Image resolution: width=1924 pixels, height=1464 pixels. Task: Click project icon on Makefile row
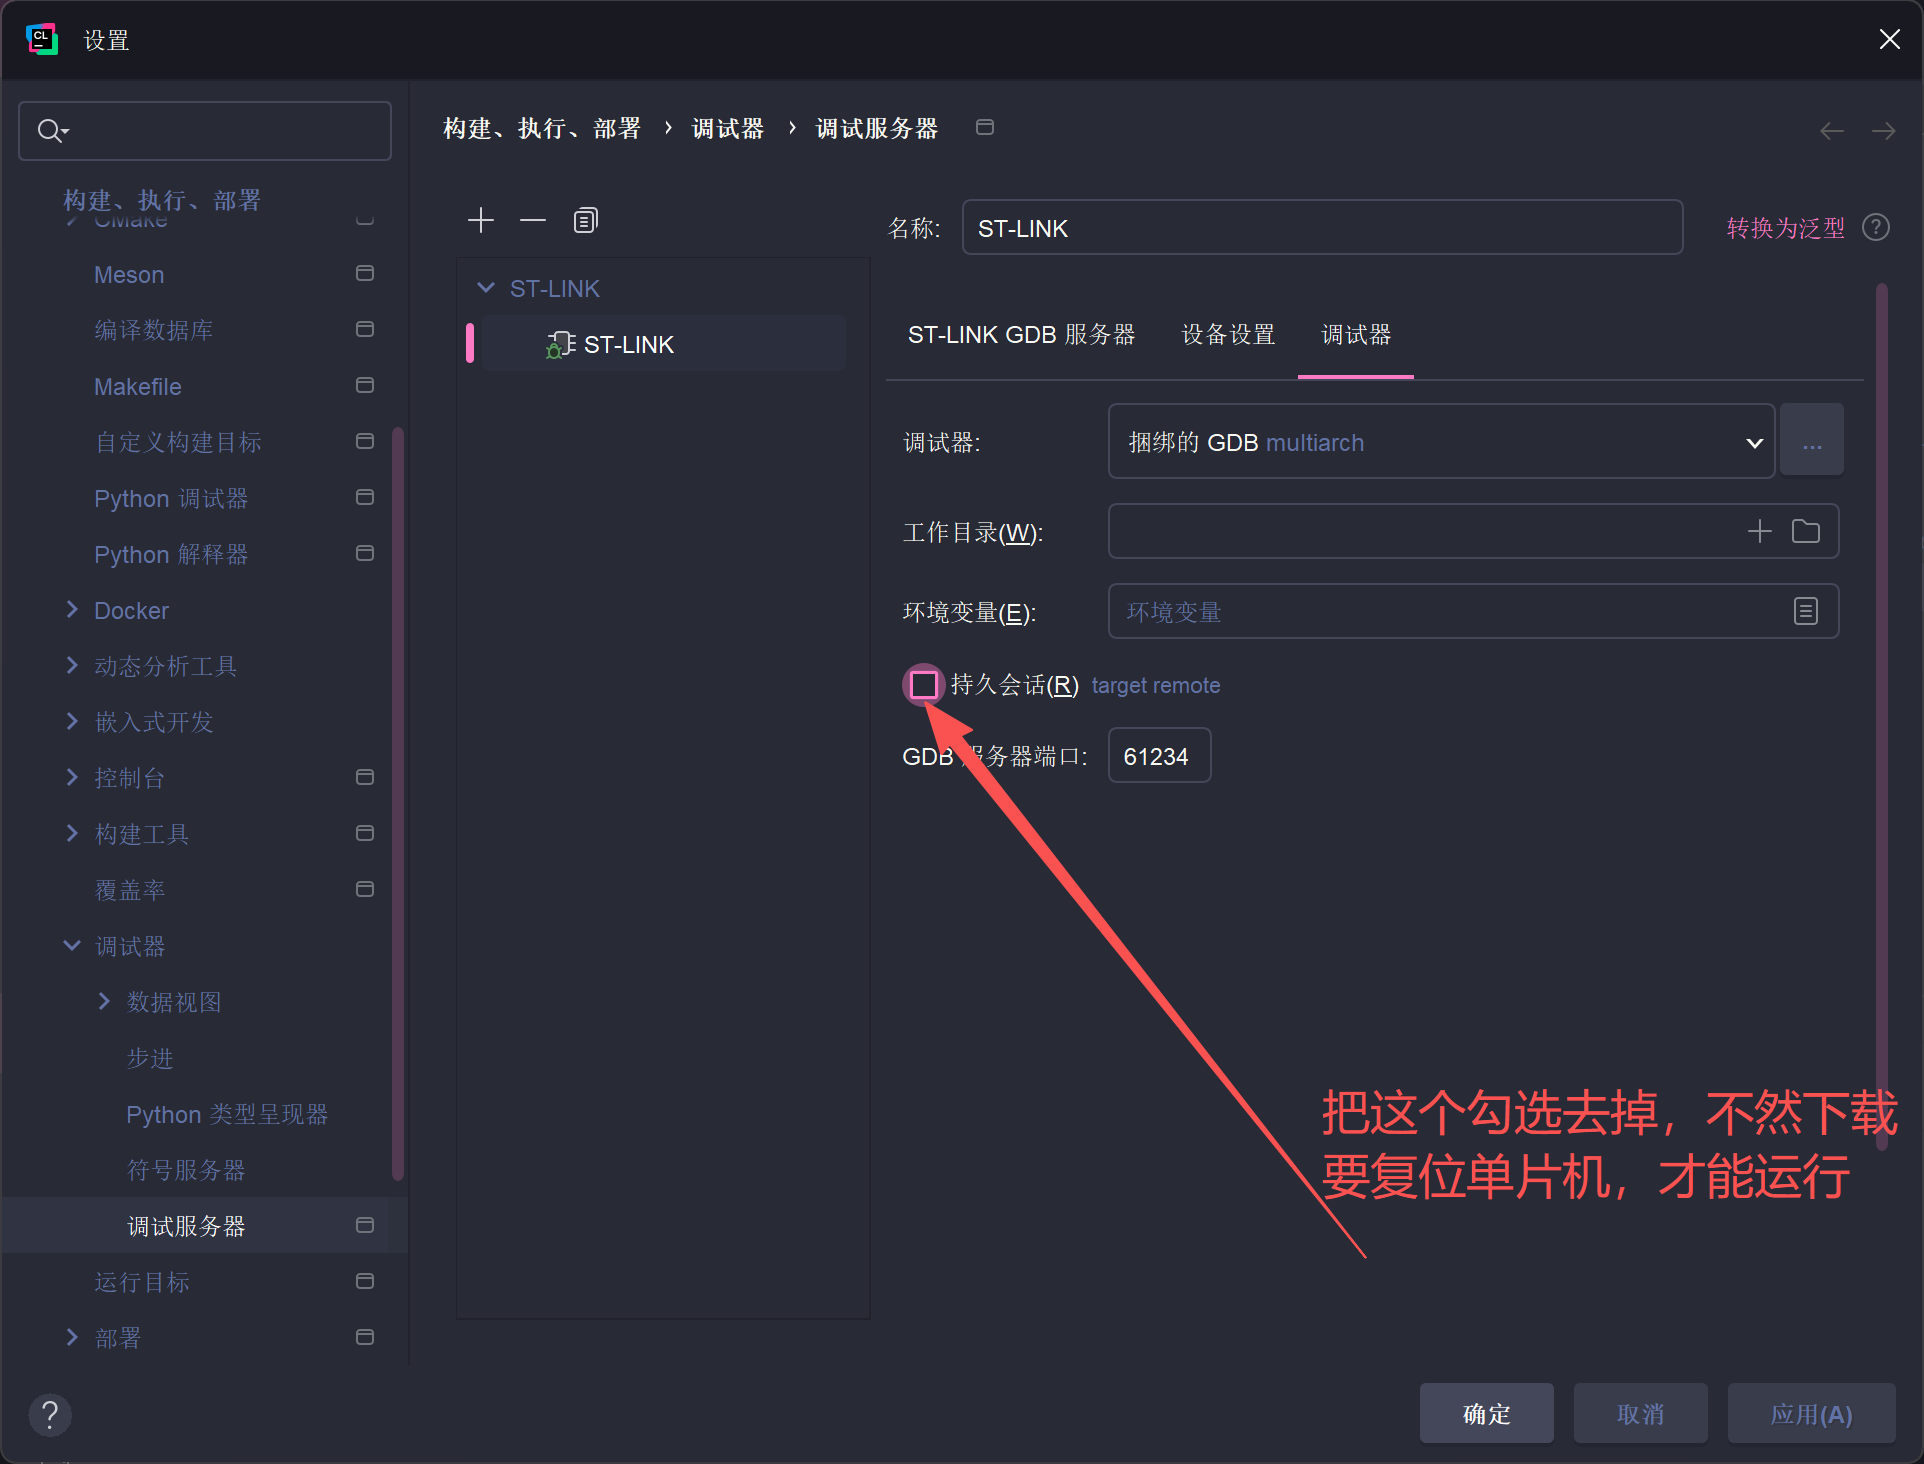pyautogui.click(x=365, y=385)
